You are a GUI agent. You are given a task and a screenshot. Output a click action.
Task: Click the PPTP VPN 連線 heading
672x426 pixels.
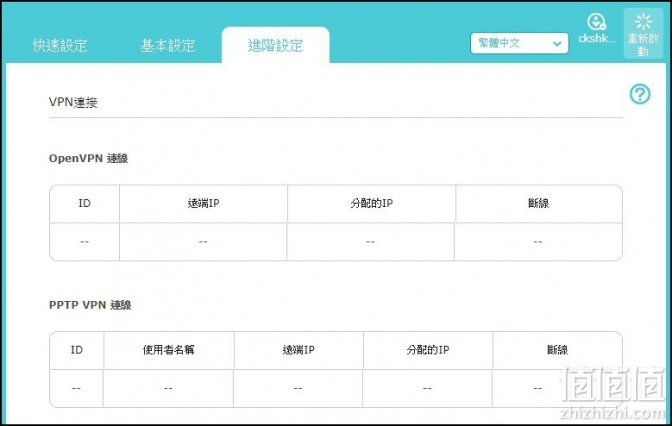(x=90, y=305)
